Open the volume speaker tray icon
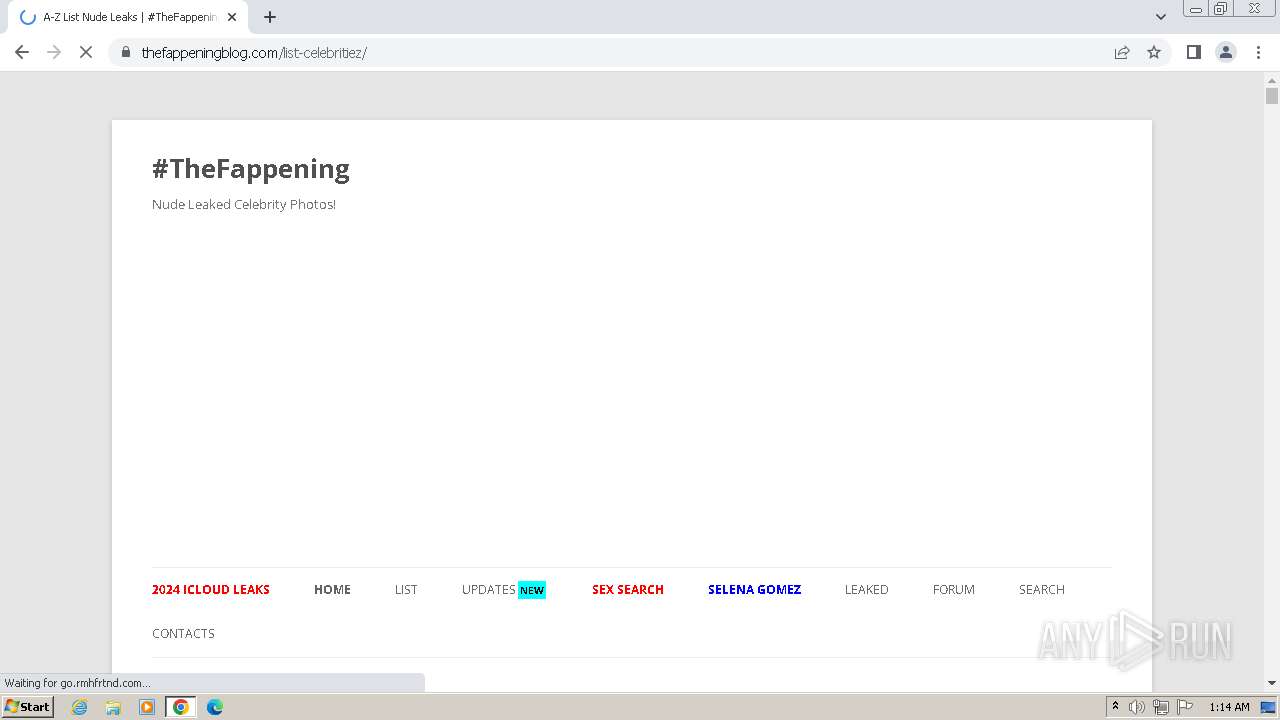Viewport: 1280px width, 720px height. tap(1137, 707)
